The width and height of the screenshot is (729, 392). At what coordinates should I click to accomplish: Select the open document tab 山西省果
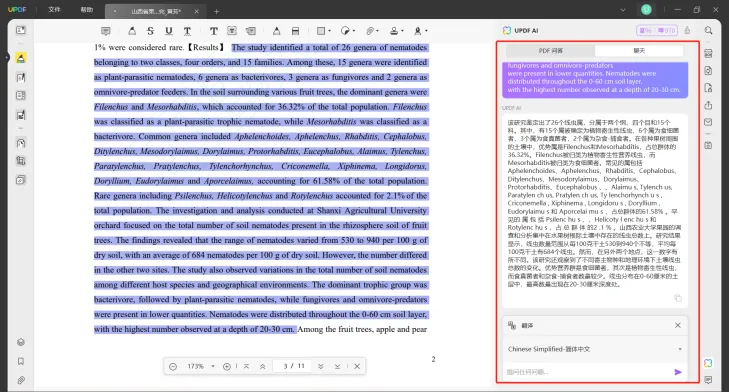coord(155,11)
